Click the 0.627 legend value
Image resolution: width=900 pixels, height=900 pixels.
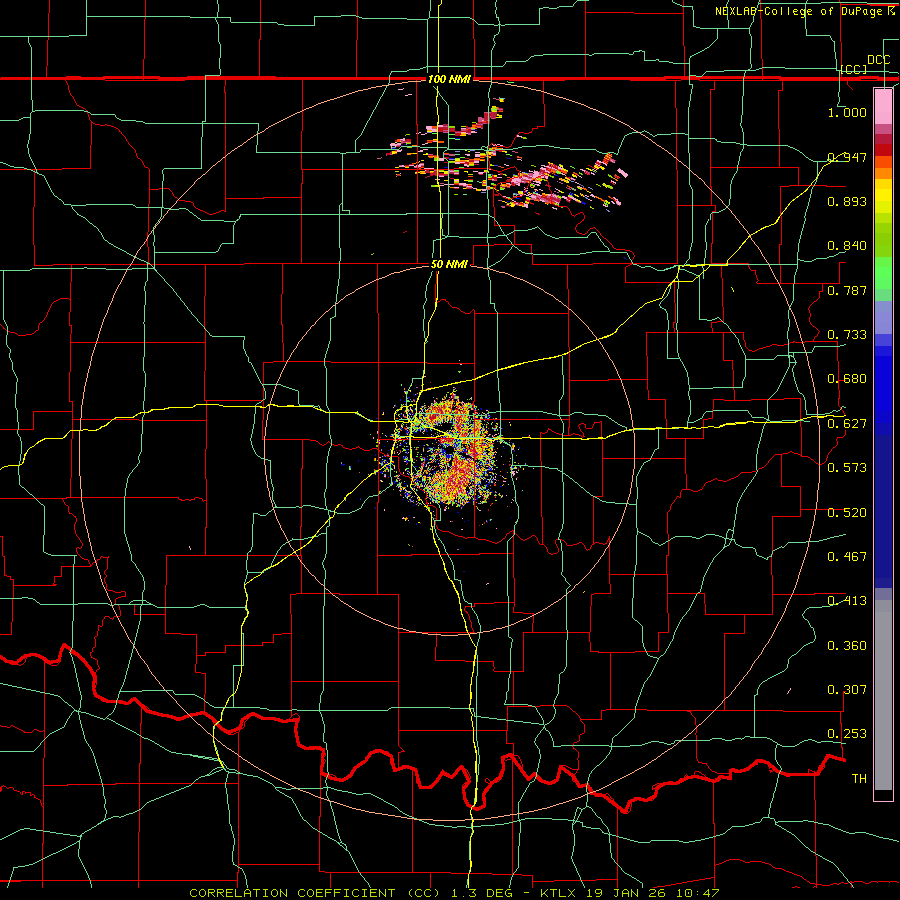tap(847, 424)
